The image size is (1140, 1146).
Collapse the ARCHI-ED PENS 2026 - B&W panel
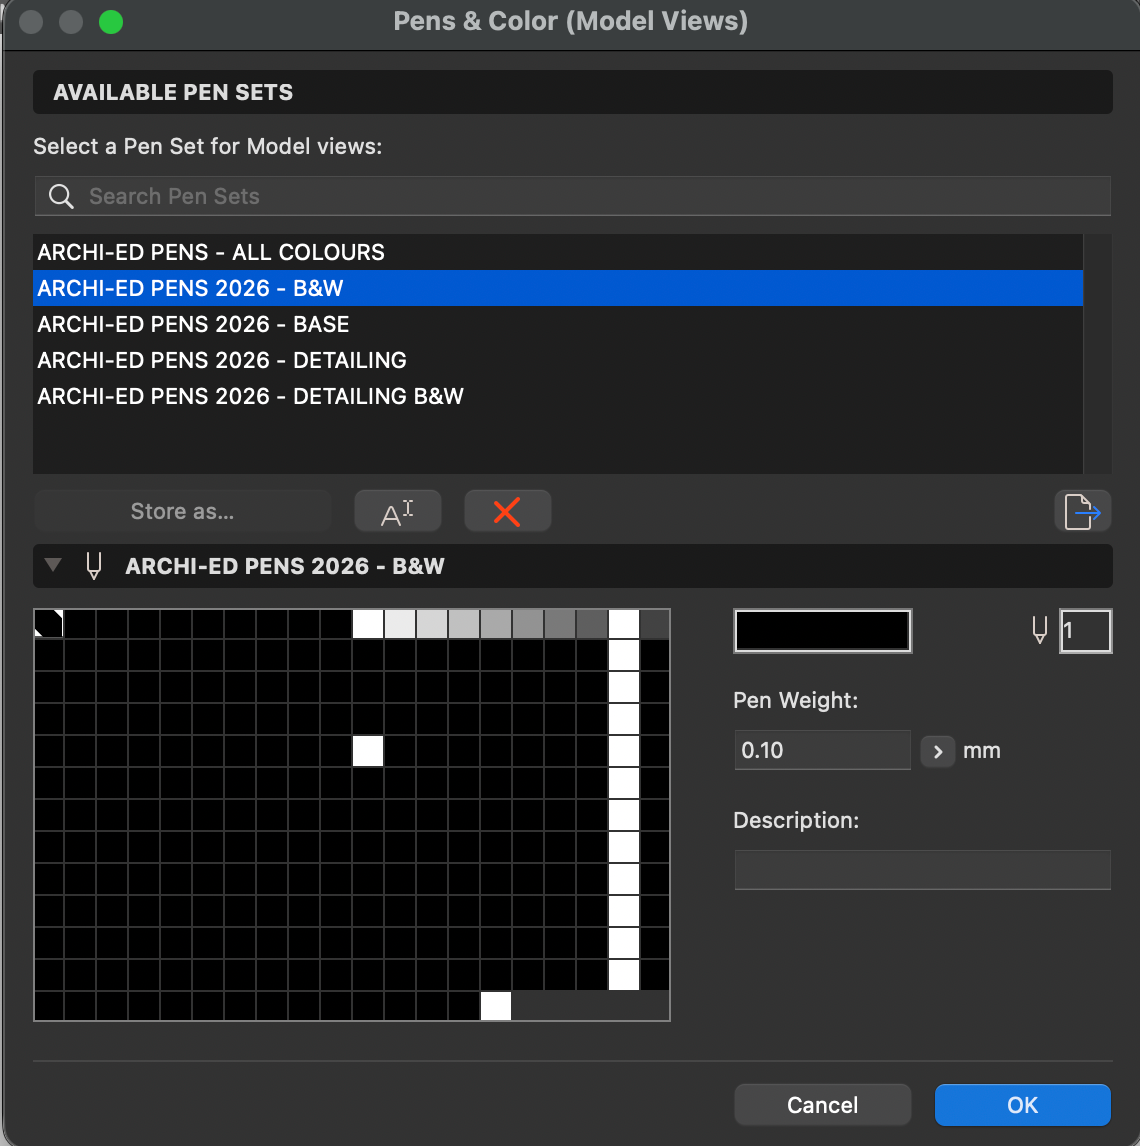[53, 566]
